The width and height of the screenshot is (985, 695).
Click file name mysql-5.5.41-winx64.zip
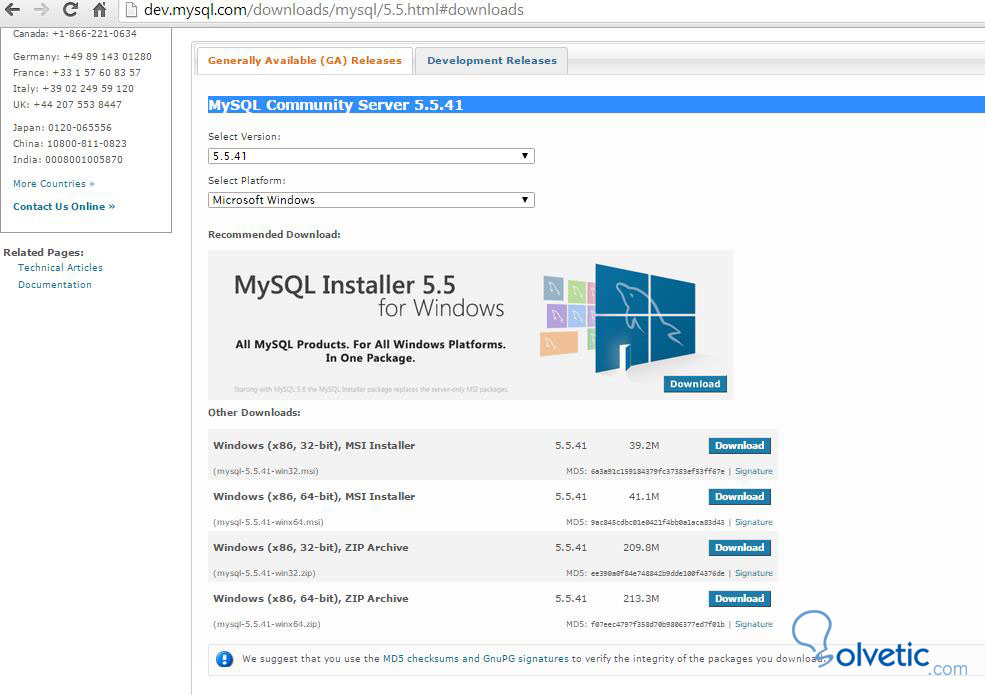tap(267, 624)
